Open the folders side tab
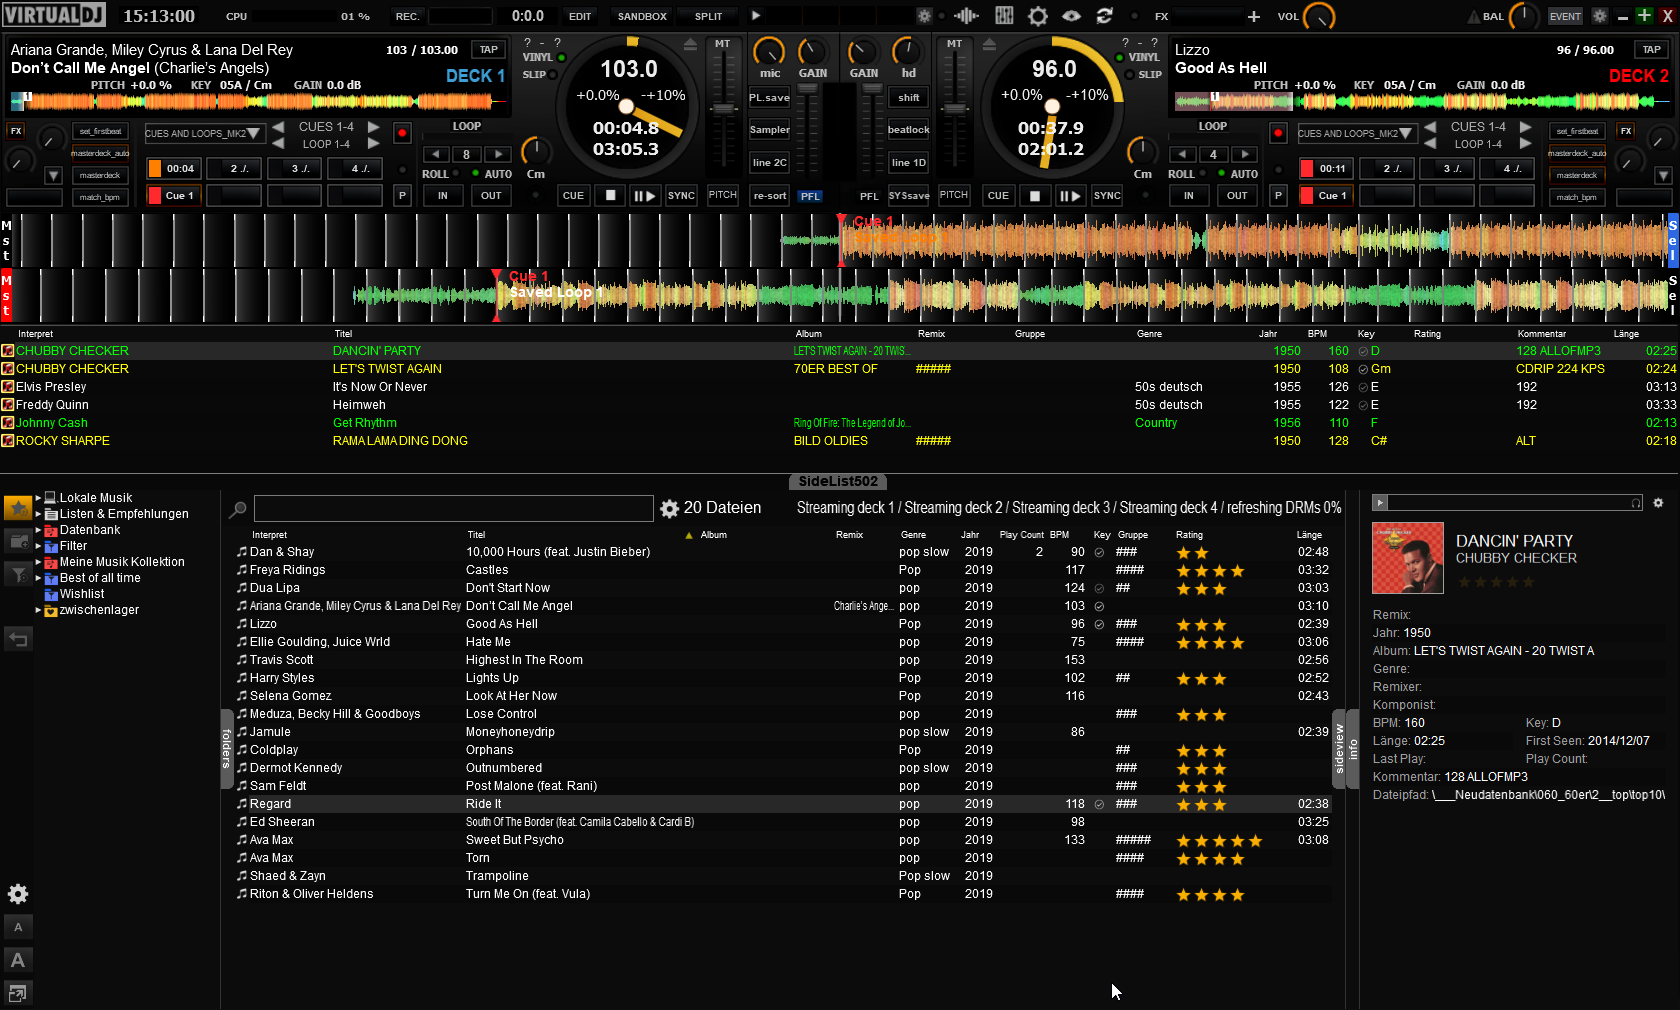 [x=227, y=748]
